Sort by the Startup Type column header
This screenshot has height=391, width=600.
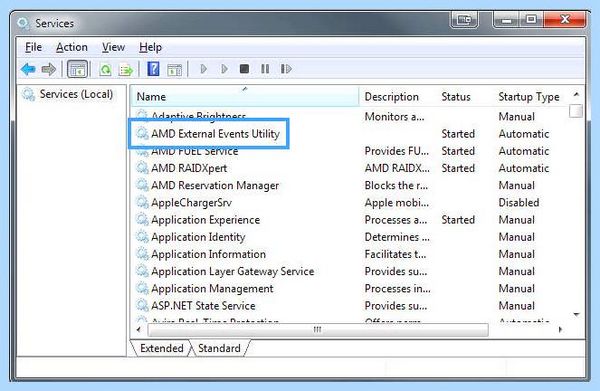(529, 96)
